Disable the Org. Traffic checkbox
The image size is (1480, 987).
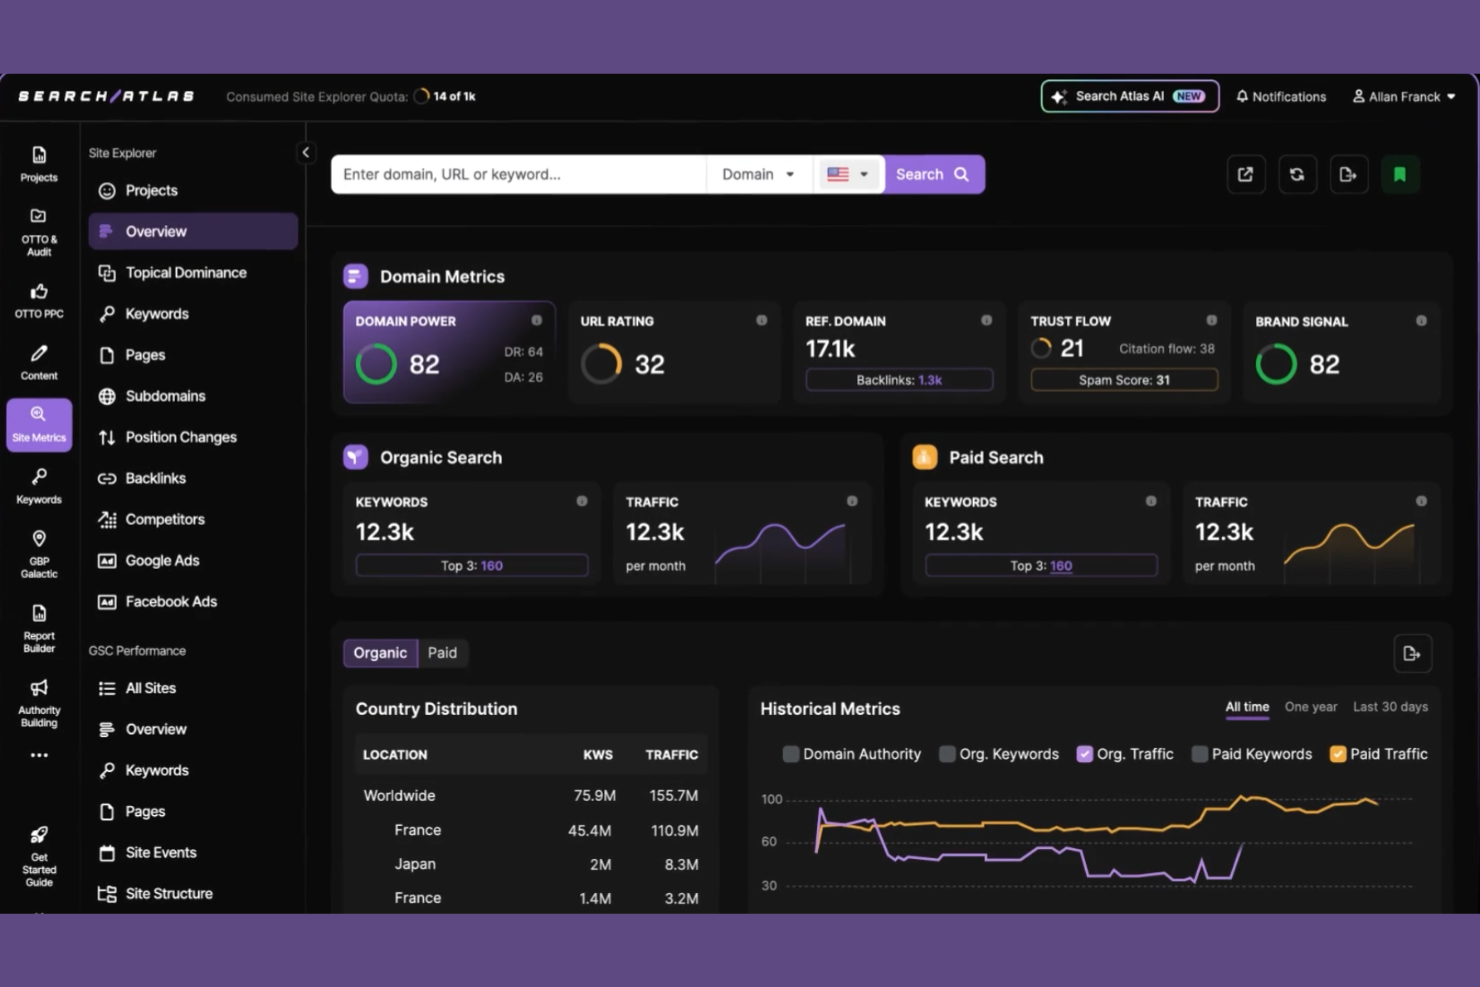(1084, 753)
